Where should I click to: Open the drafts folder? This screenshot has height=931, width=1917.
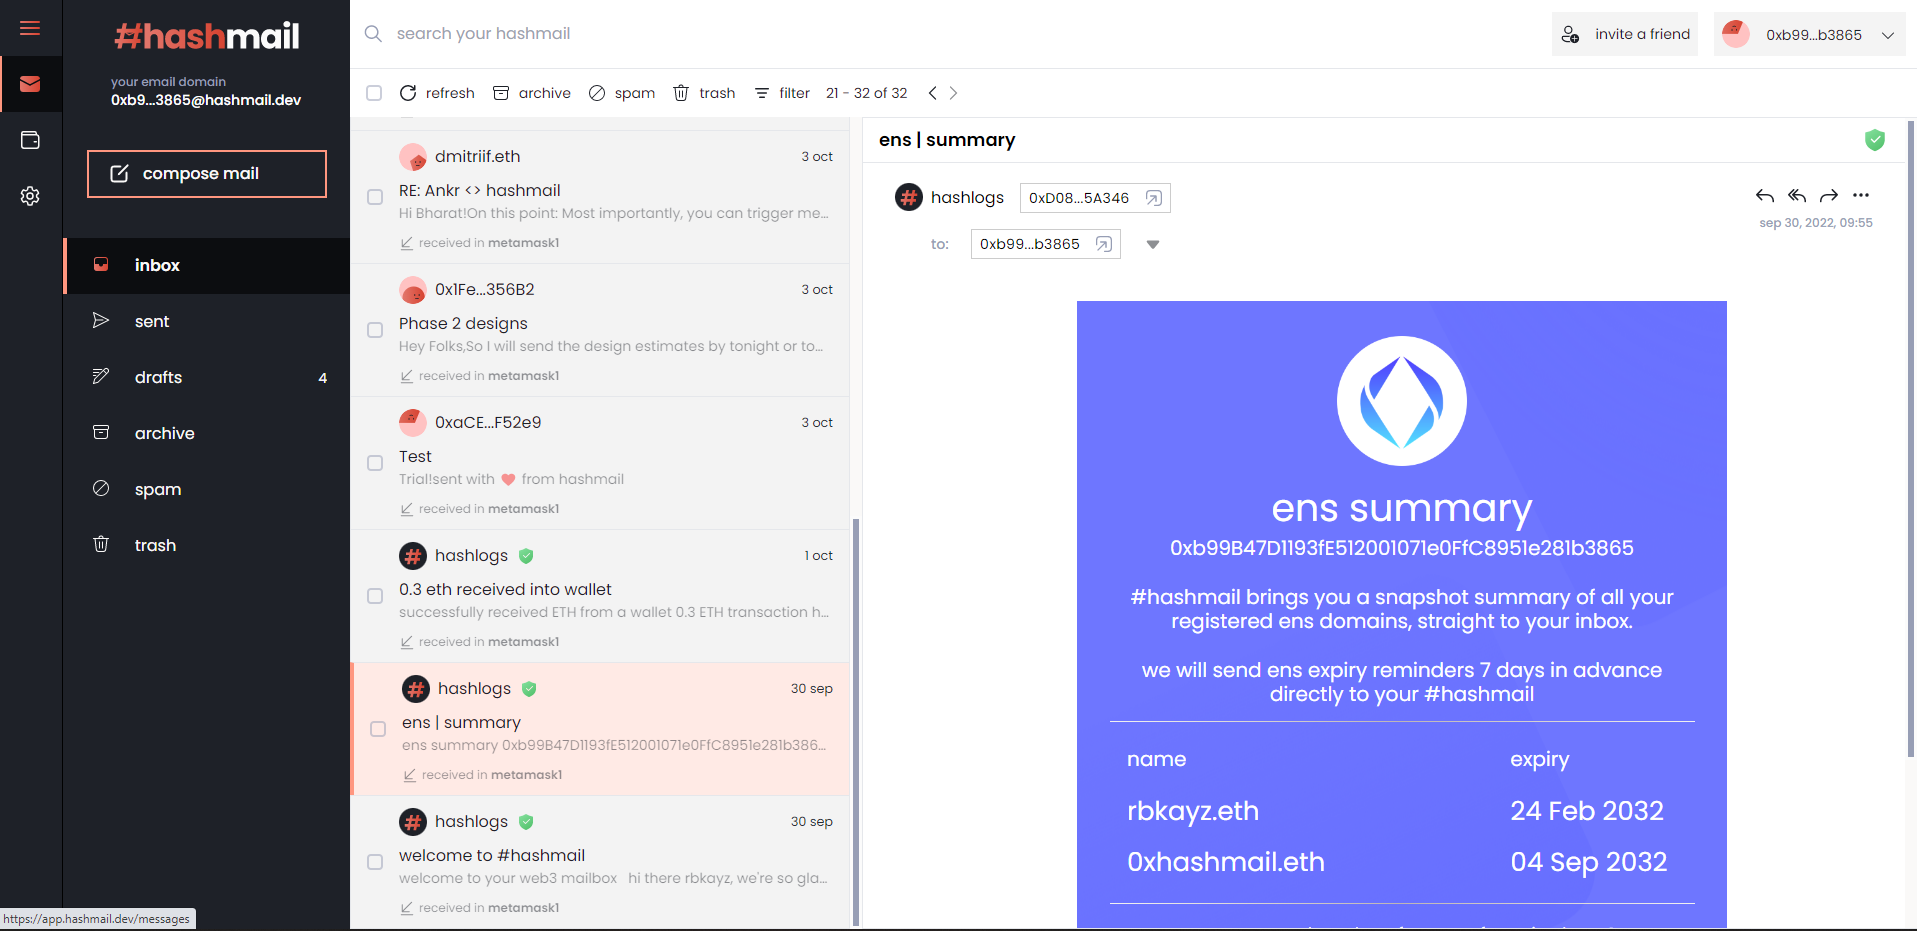tap(207, 378)
